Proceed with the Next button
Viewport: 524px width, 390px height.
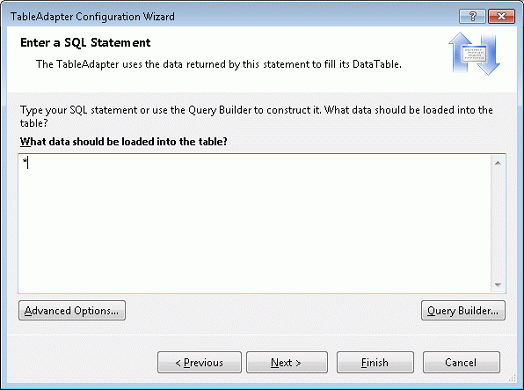pos(287,362)
